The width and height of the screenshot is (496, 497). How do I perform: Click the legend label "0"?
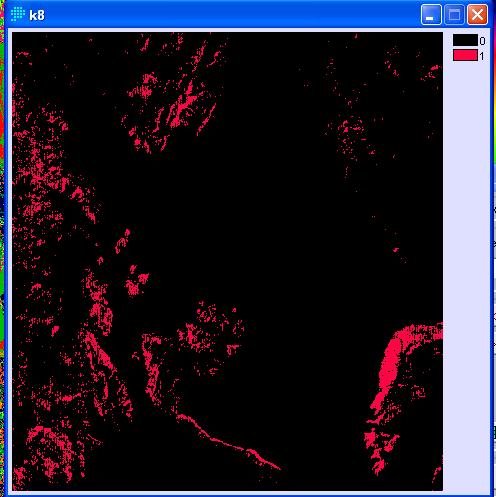(x=482, y=41)
